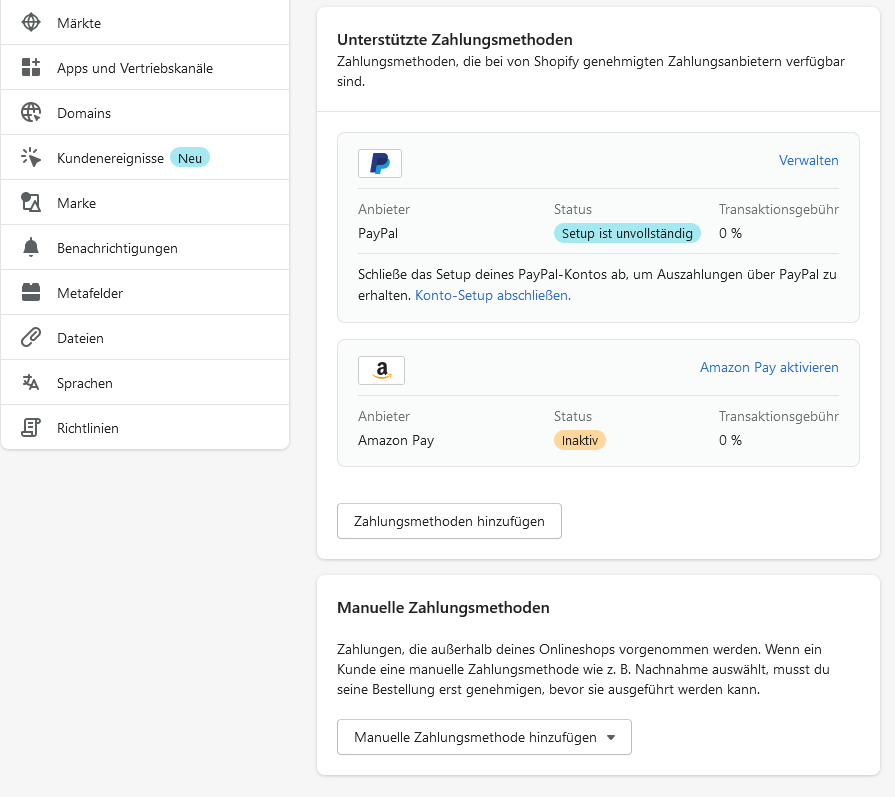The width and height of the screenshot is (895, 797).
Task: Follow the Konto-Setup abschließen link
Action: click(x=493, y=295)
